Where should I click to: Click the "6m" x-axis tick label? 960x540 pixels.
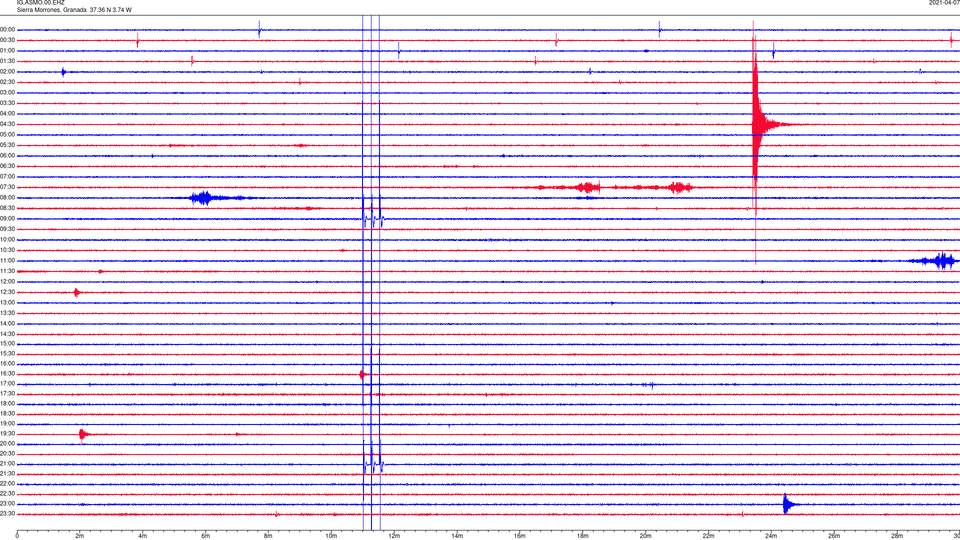[206, 536]
